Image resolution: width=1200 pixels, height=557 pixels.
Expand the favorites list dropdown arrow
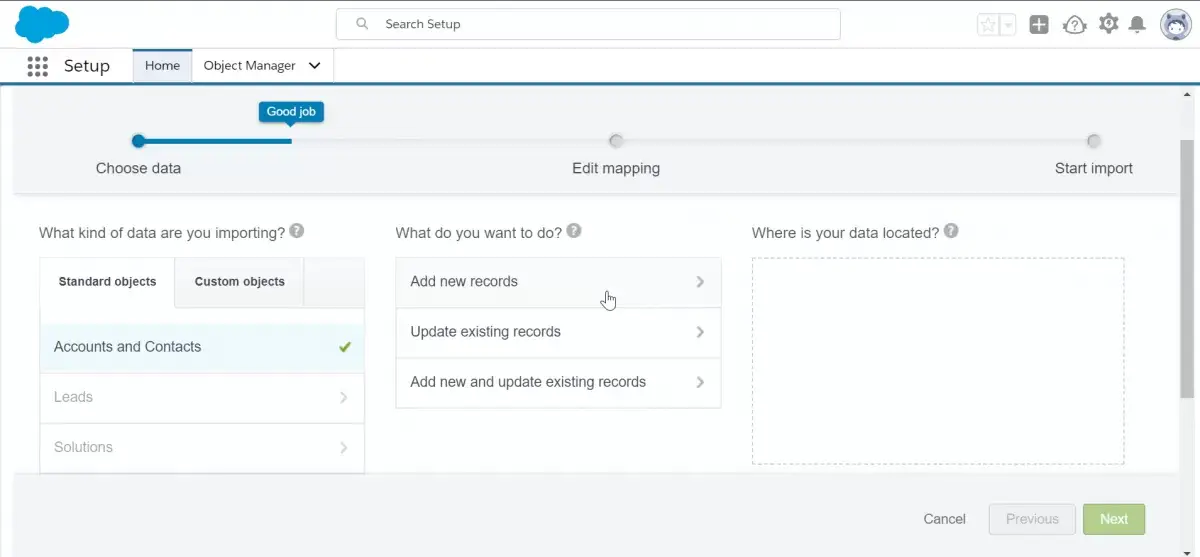1008,25
